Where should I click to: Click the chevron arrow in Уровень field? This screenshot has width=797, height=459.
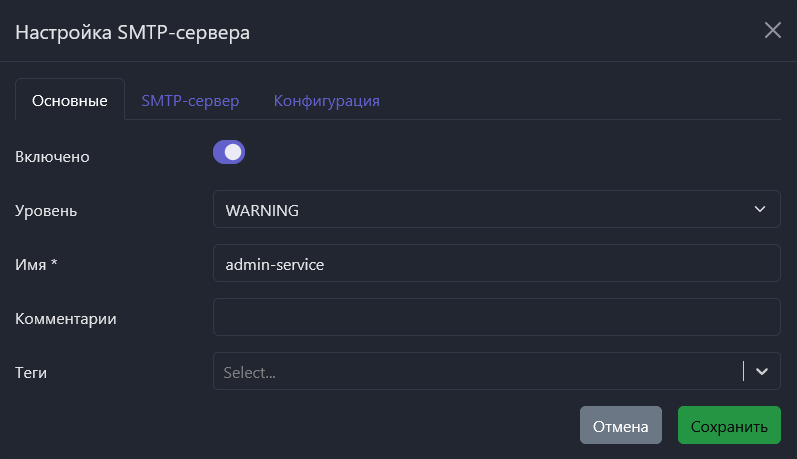(x=759, y=209)
